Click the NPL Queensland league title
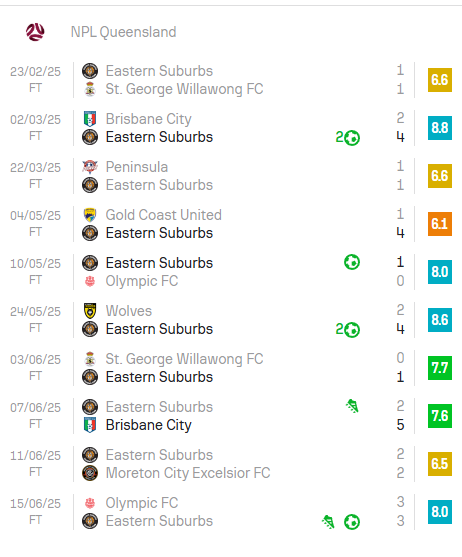This screenshot has width=462, height=557. (123, 32)
